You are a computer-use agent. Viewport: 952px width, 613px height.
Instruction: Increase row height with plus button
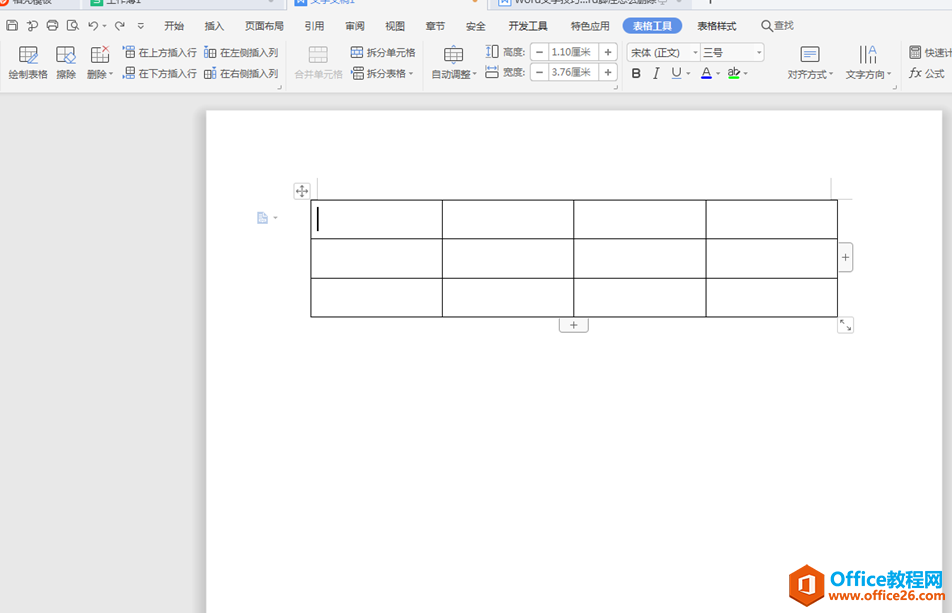pos(608,52)
